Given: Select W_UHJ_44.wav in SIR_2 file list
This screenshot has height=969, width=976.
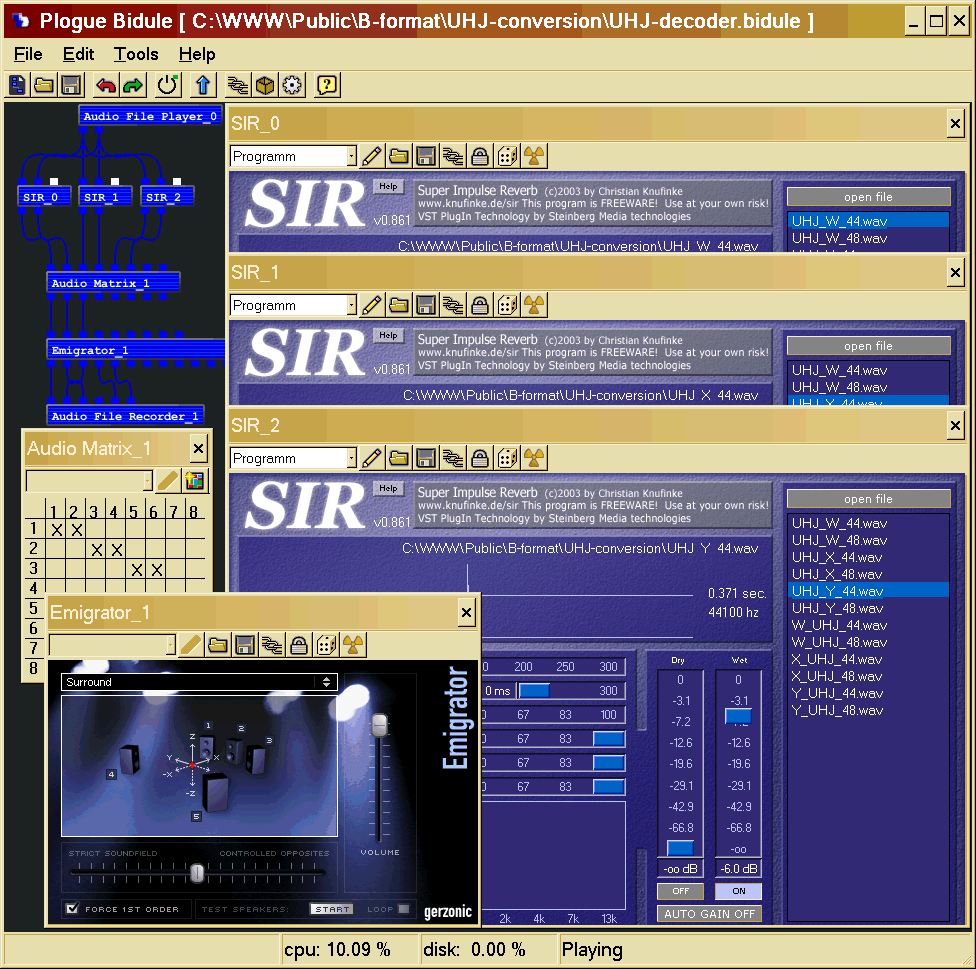Looking at the screenshot, I should tap(868, 625).
